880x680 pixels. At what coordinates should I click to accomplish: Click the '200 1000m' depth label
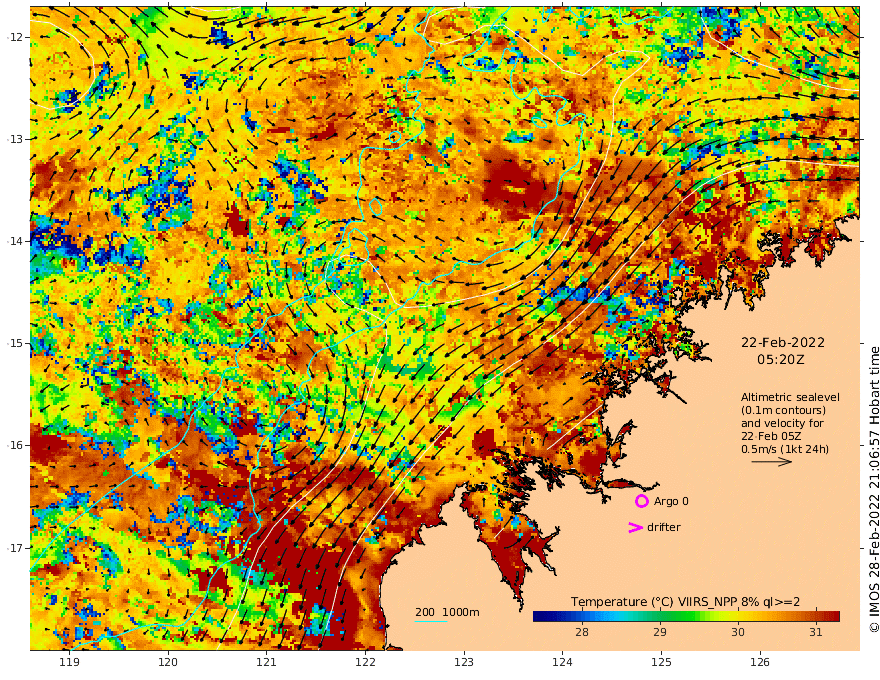(x=447, y=612)
